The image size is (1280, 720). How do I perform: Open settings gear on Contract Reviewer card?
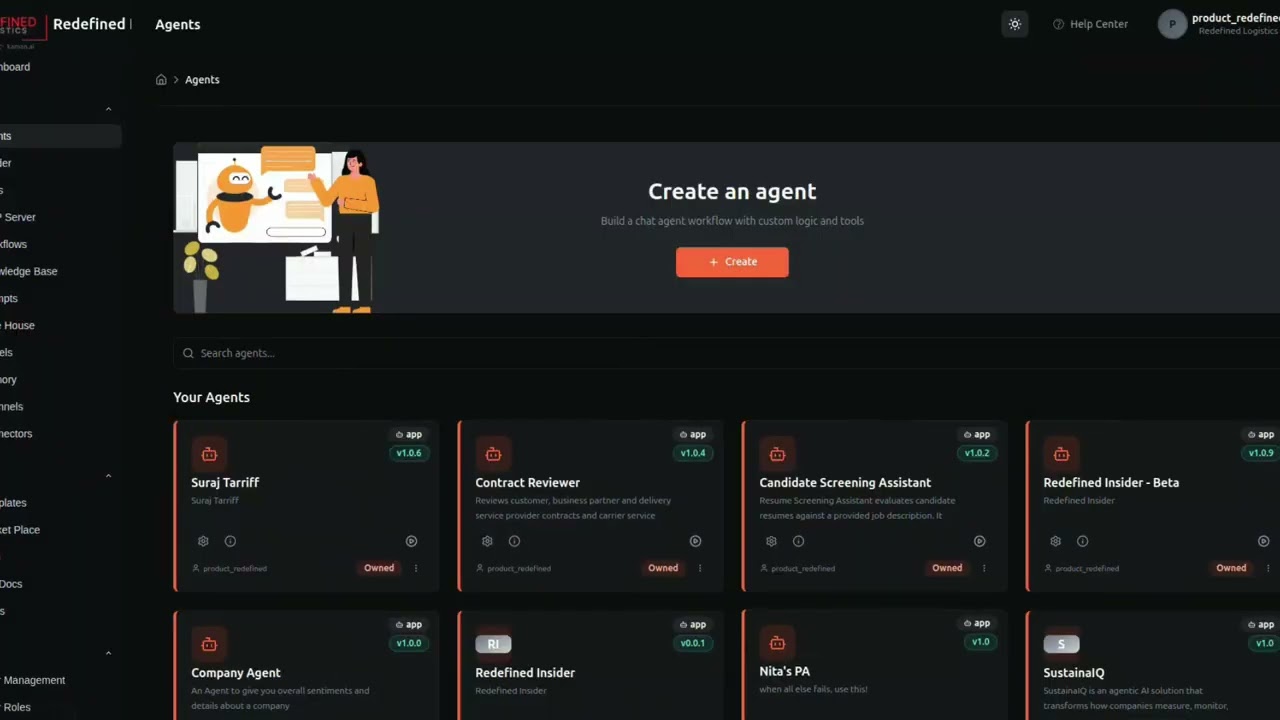[x=487, y=541]
